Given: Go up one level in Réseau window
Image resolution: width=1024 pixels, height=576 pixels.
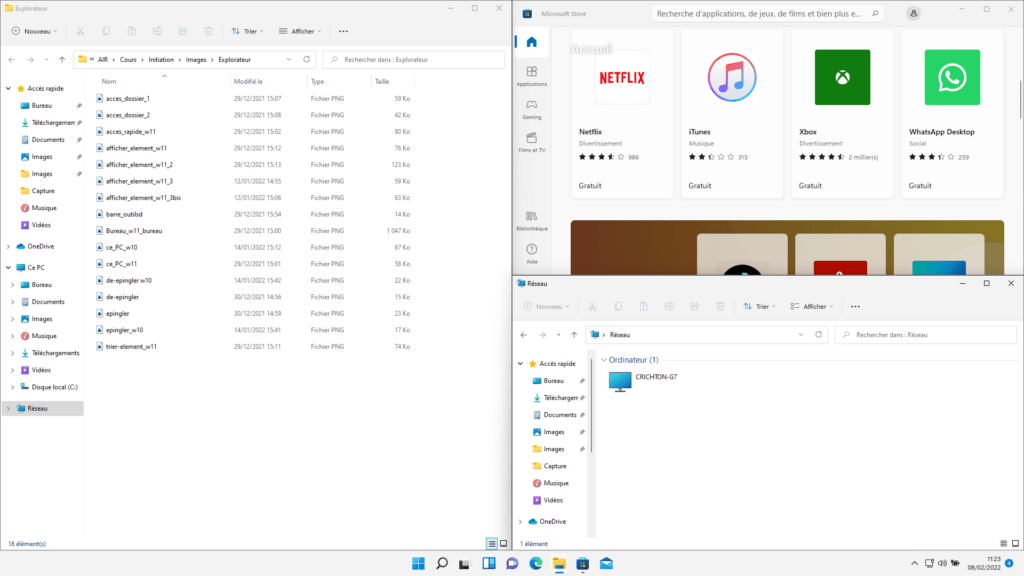Looking at the screenshot, I should [x=573, y=335].
